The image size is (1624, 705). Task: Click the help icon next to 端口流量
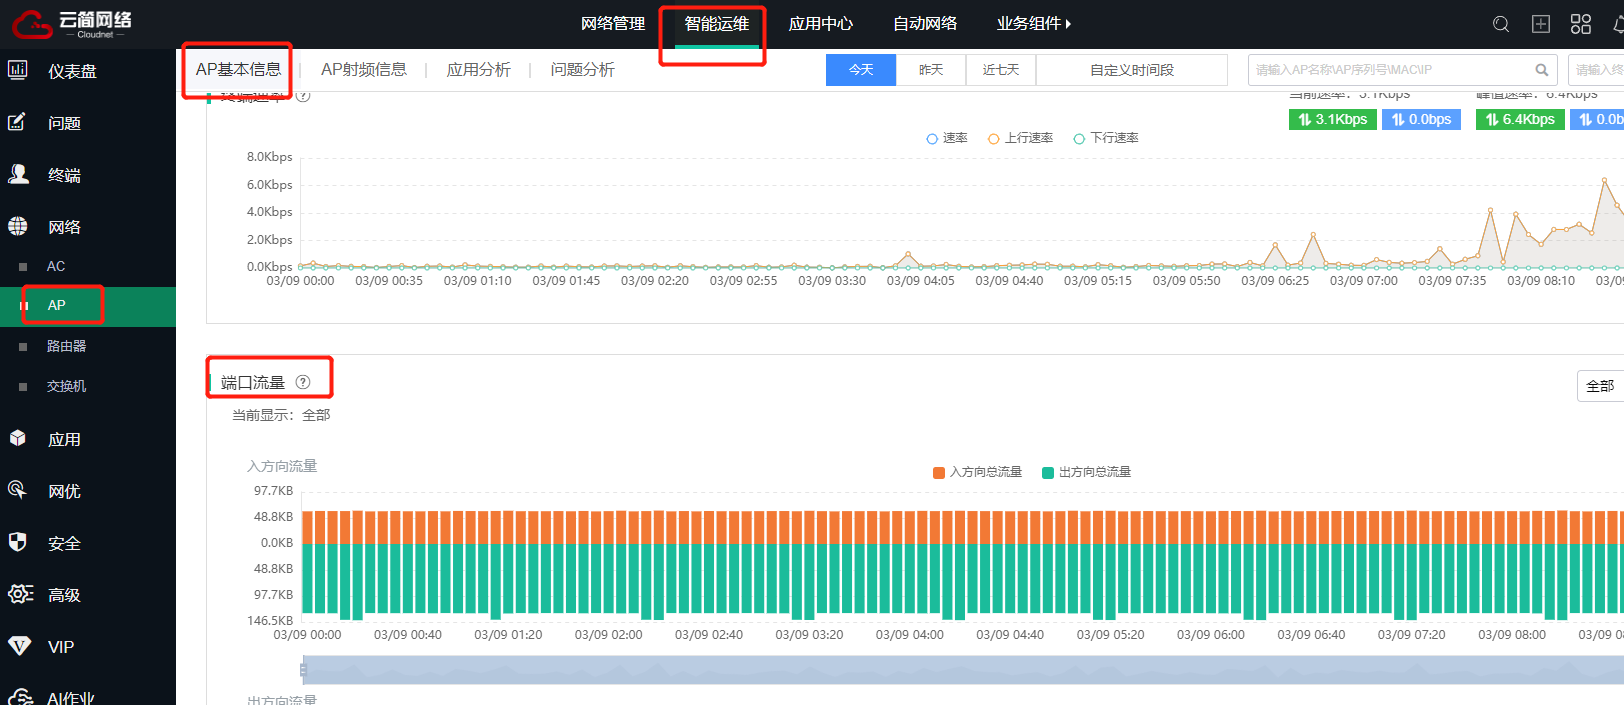point(303,382)
